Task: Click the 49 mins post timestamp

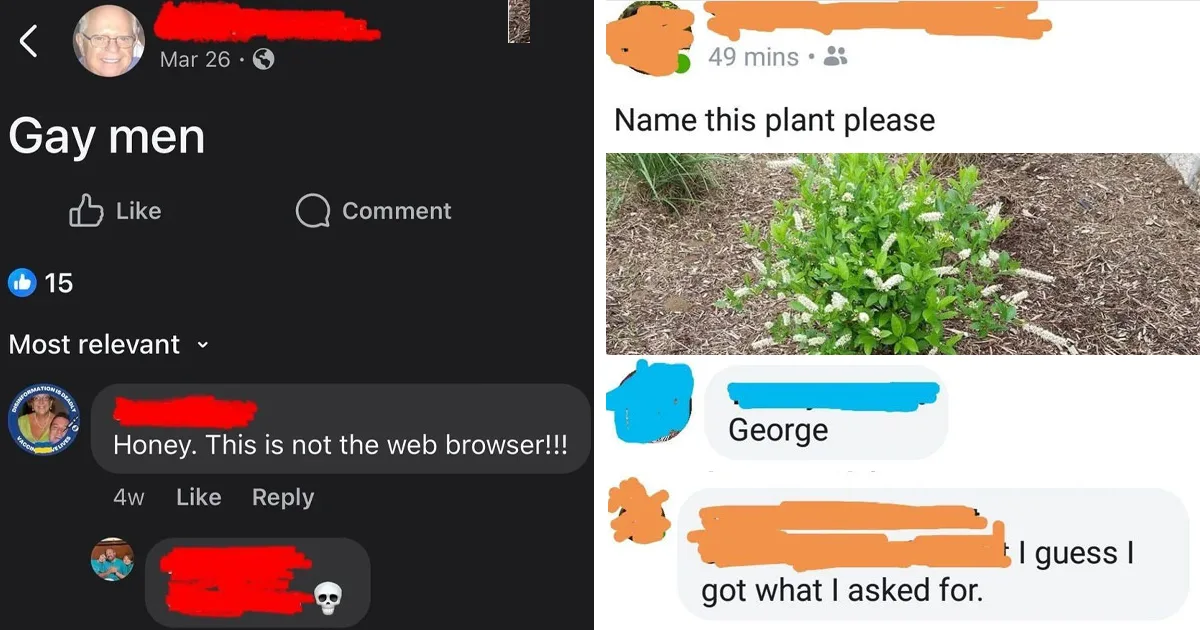Action: point(753,57)
